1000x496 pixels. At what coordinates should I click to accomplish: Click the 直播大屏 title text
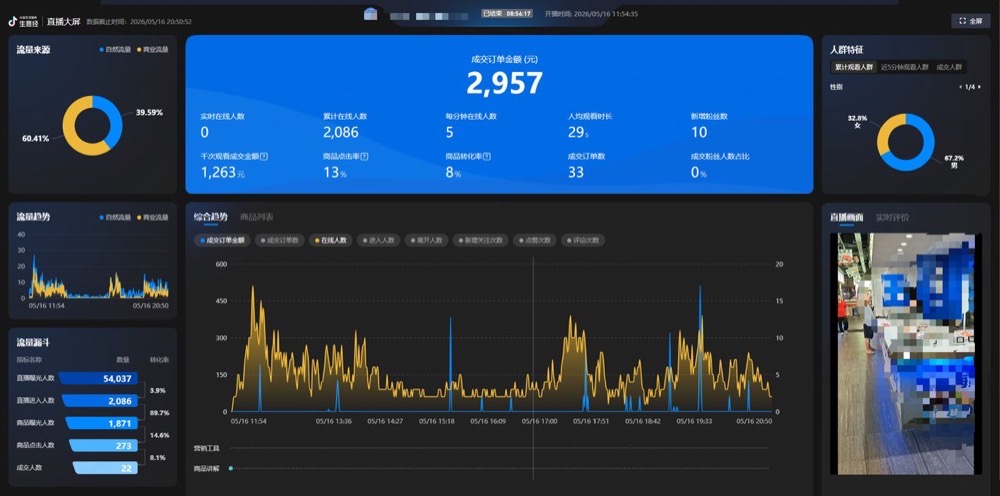(63, 21)
